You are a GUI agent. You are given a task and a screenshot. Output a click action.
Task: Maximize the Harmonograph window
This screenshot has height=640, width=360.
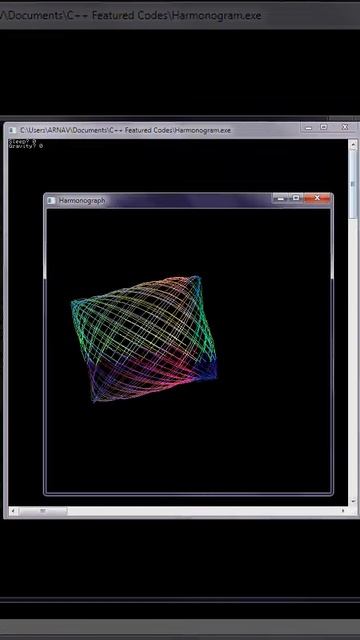coord(296,198)
